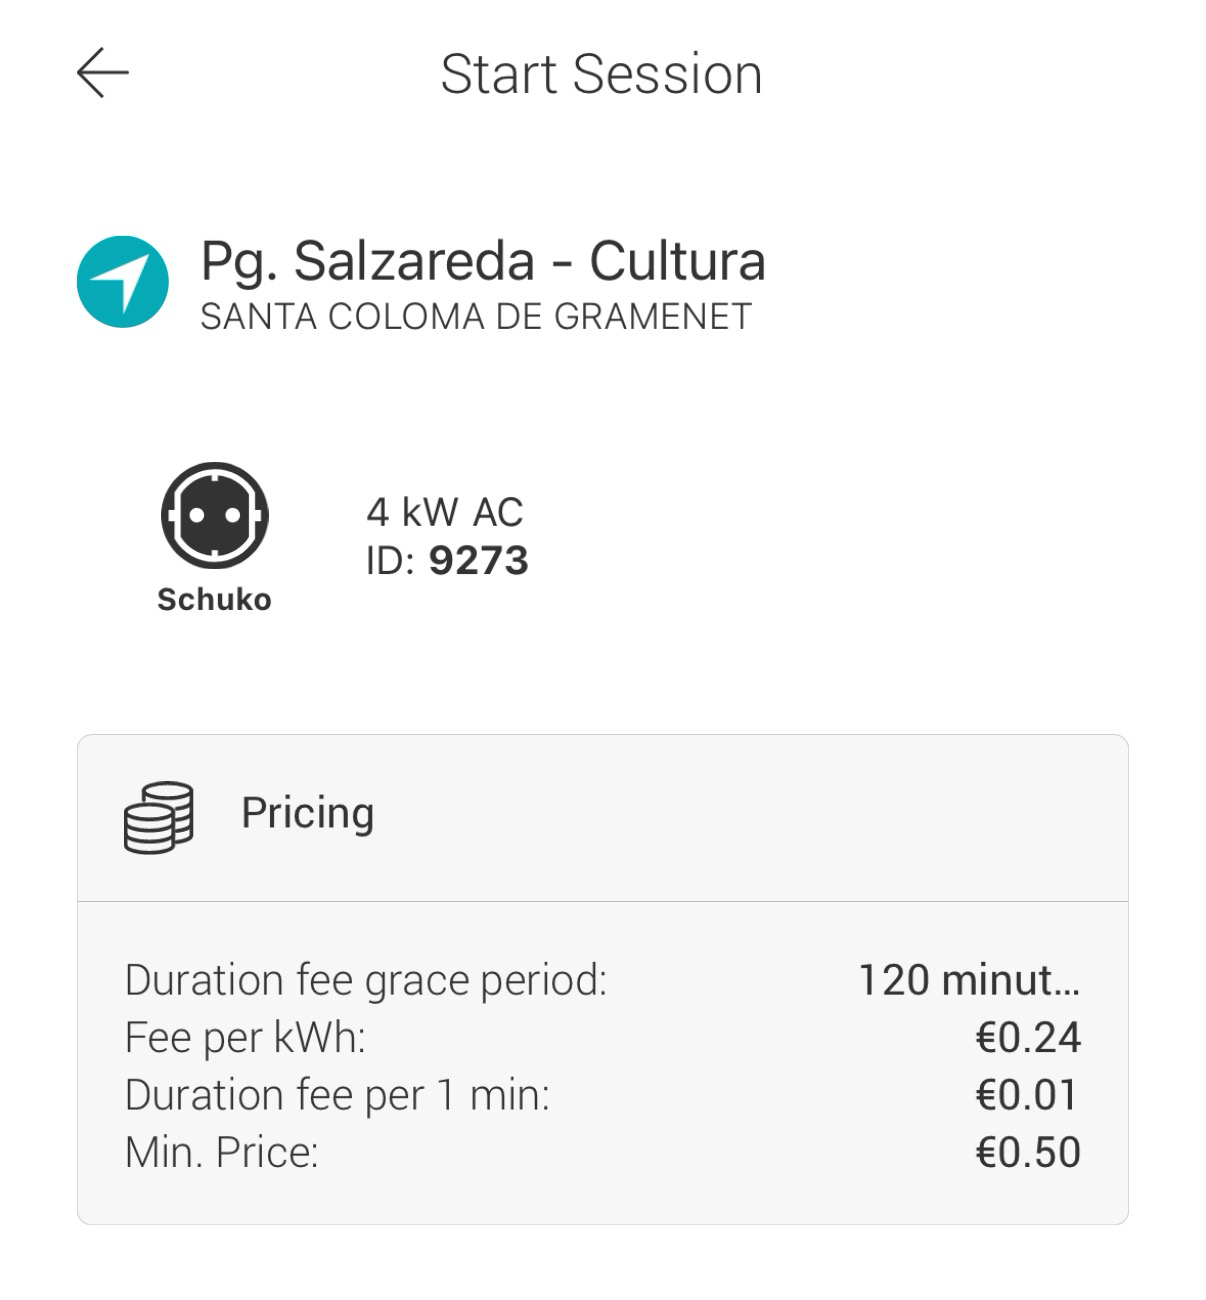Select the €0.24 fee value
Viewport: 1206px width, 1300px height.
pyautogui.click(x=1028, y=1038)
